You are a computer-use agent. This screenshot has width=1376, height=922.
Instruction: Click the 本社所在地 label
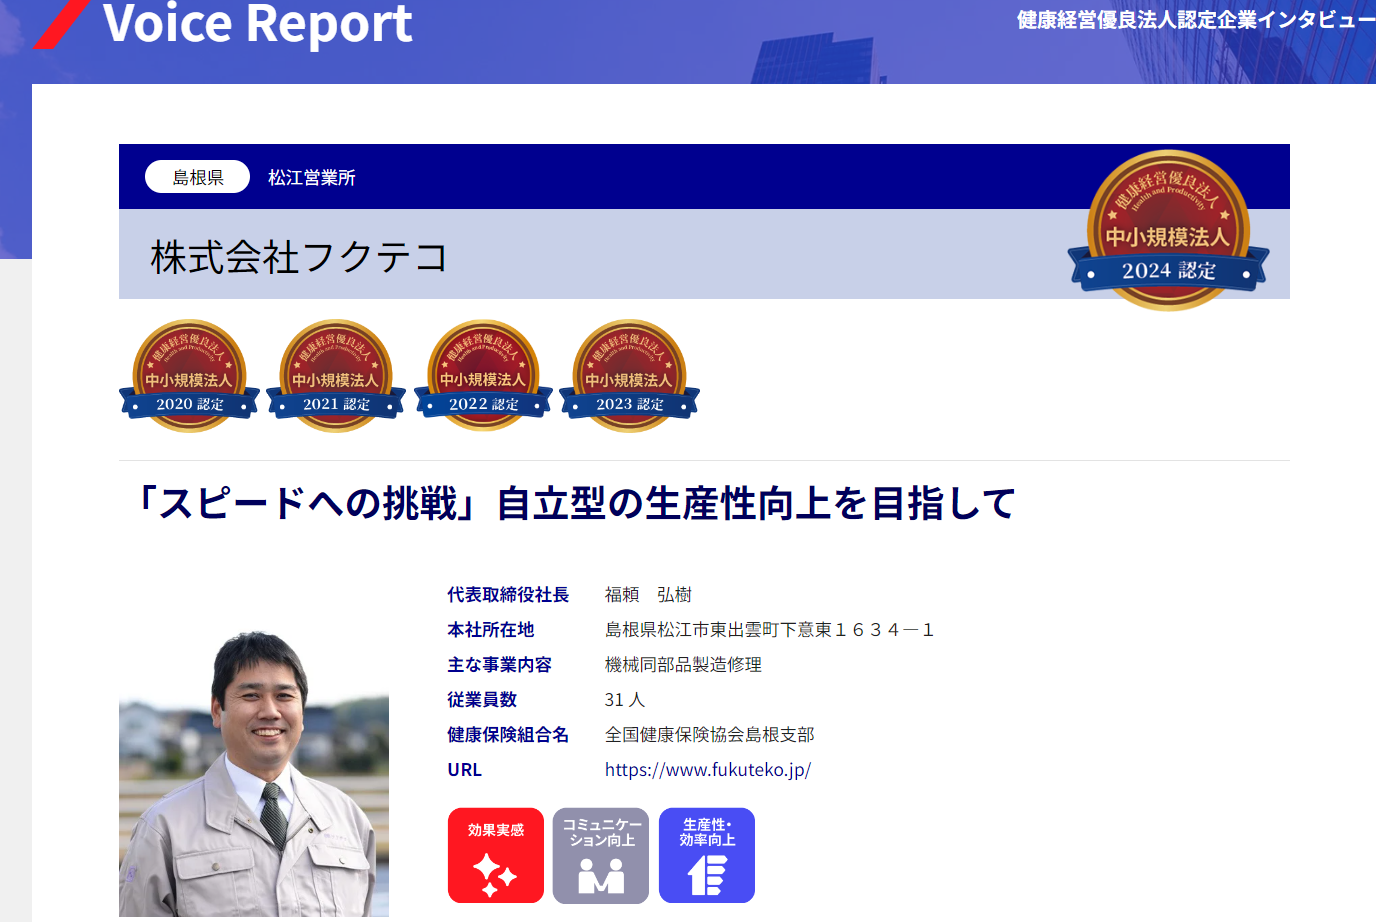click(x=491, y=630)
